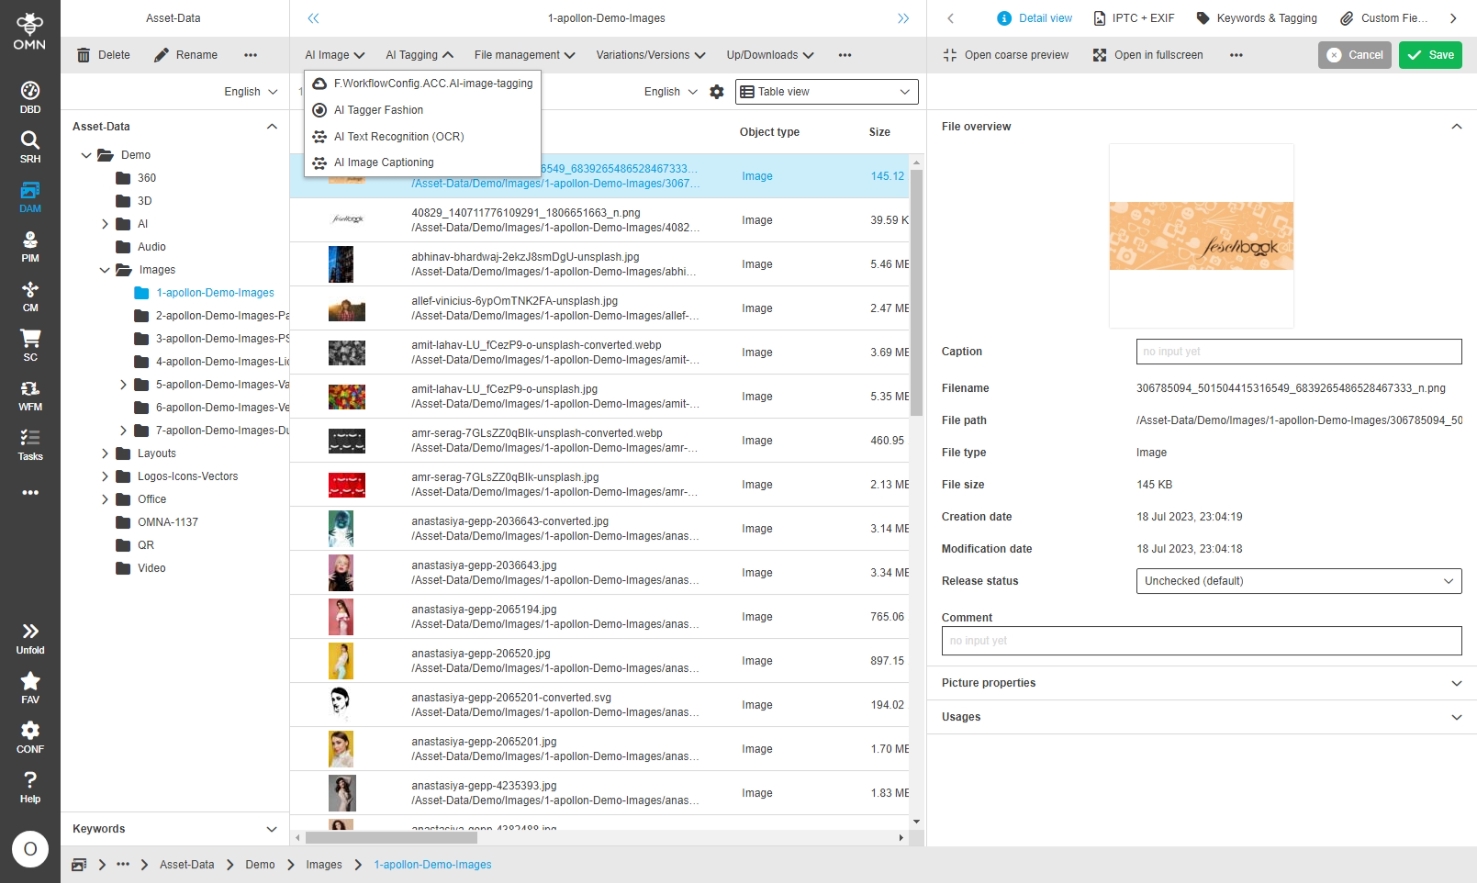Click into the Caption input field

(x=1297, y=352)
